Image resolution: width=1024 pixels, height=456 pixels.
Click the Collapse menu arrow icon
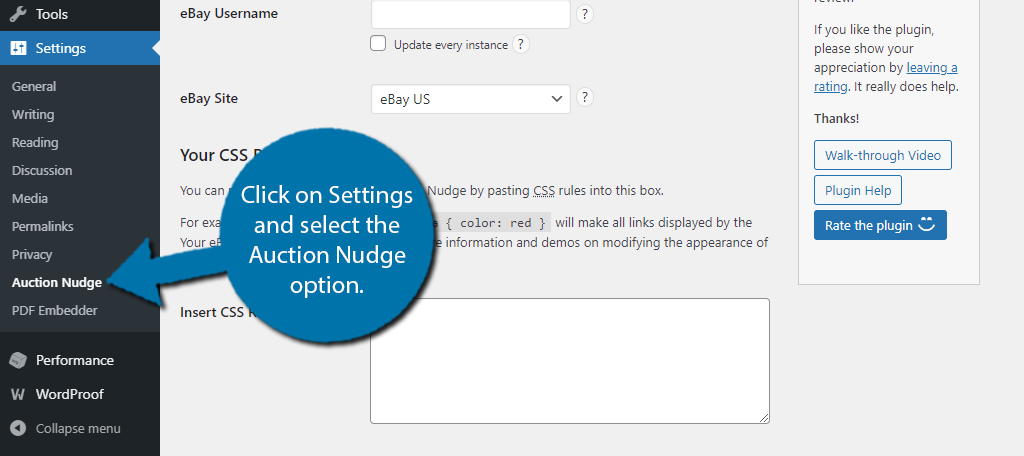pos(18,429)
